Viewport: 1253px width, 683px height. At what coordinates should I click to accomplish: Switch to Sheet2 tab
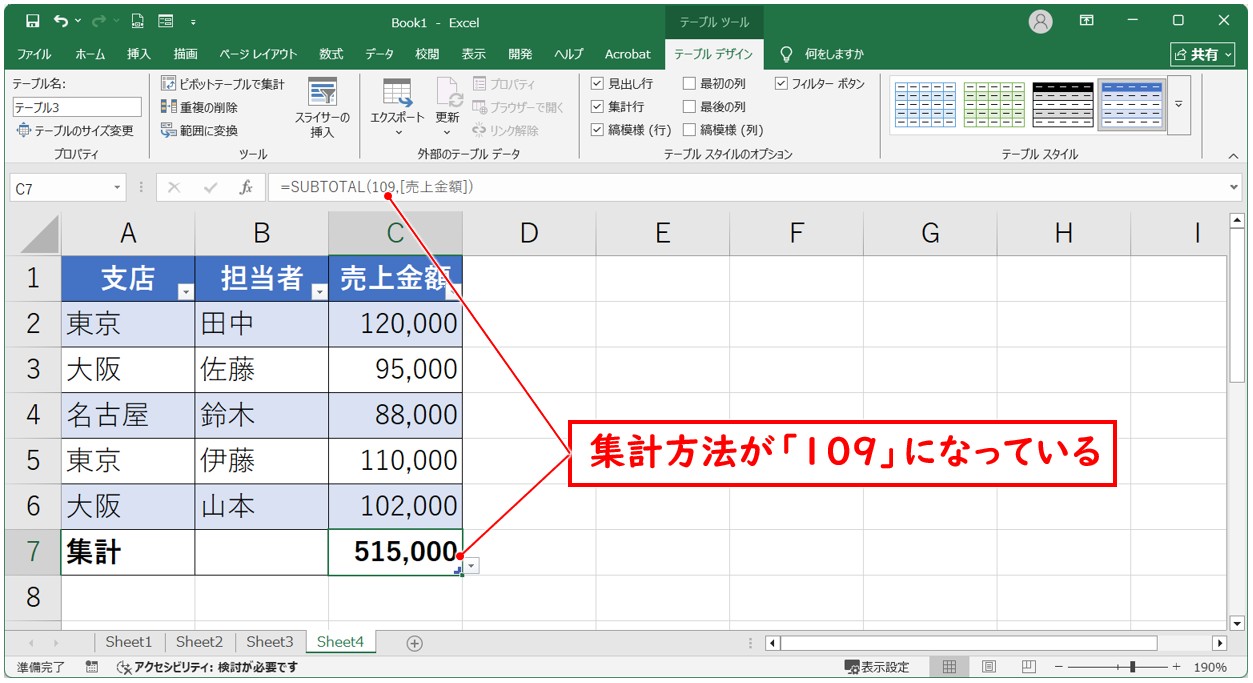199,642
